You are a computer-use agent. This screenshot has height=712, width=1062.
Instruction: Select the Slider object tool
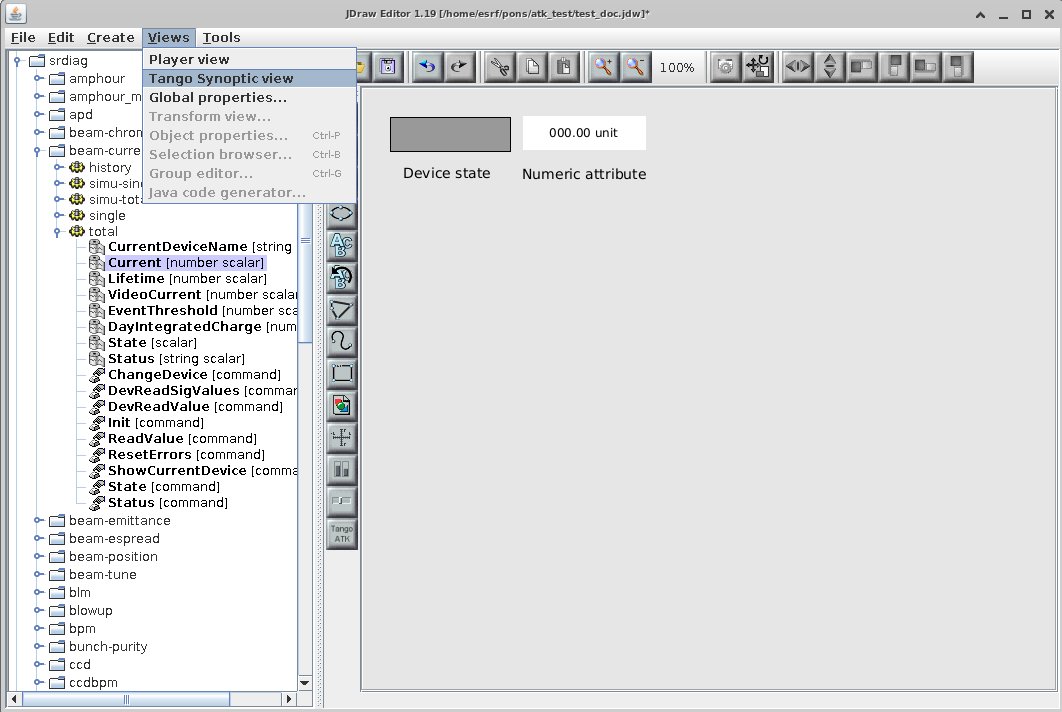click(341, 501)
